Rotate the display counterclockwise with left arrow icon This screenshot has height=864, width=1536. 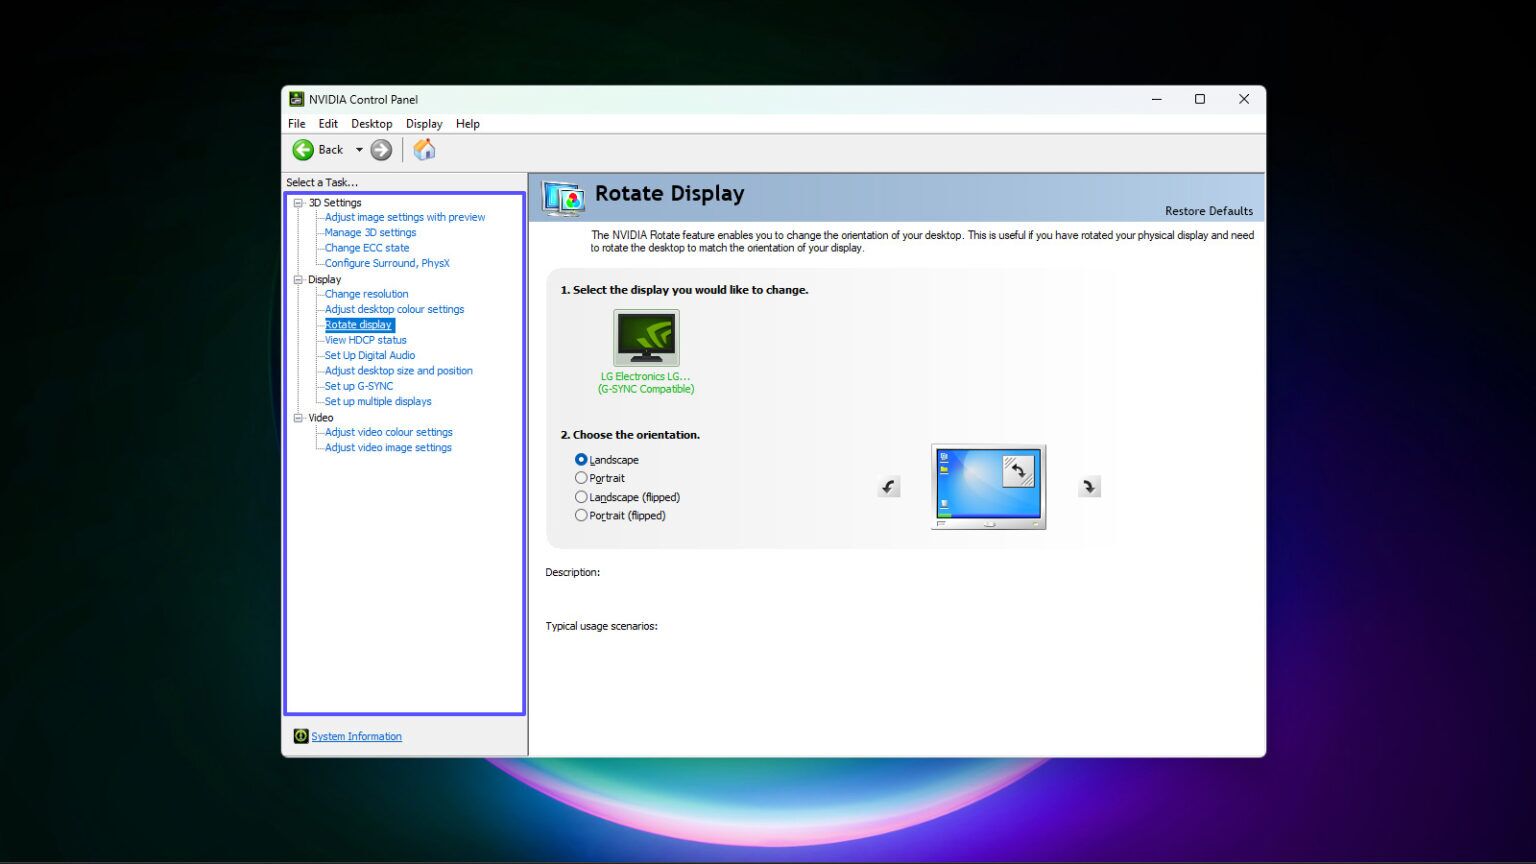click(888, 486)
